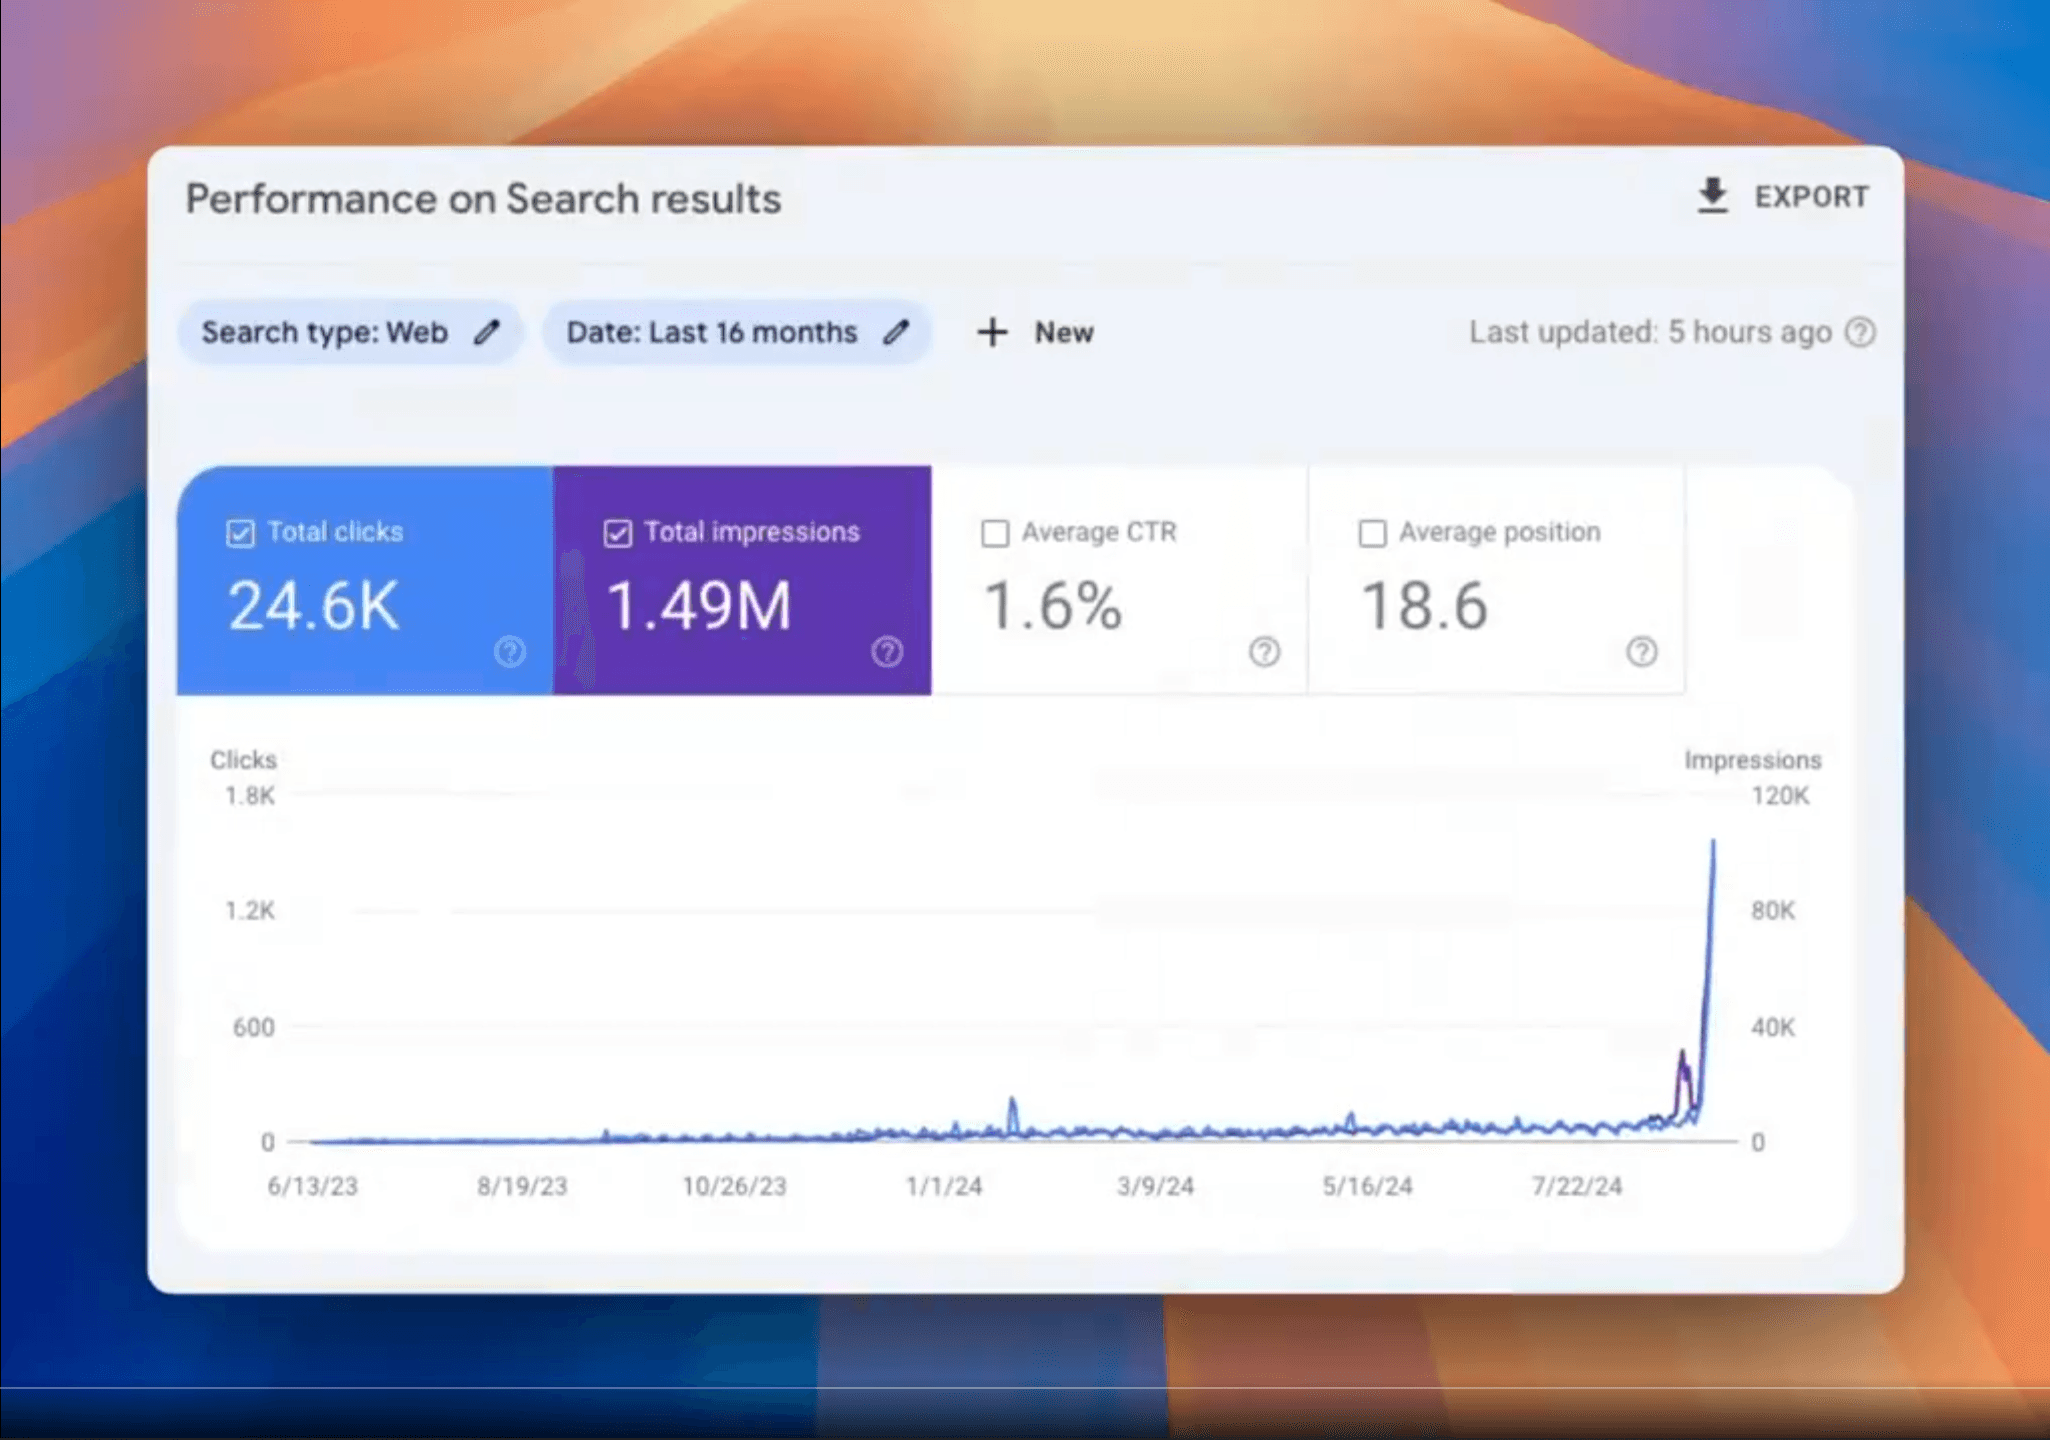Open the Search type: Web filter chip
Image resolution: width=2050 pixels, height=1440 pixels.
point(350,332)
